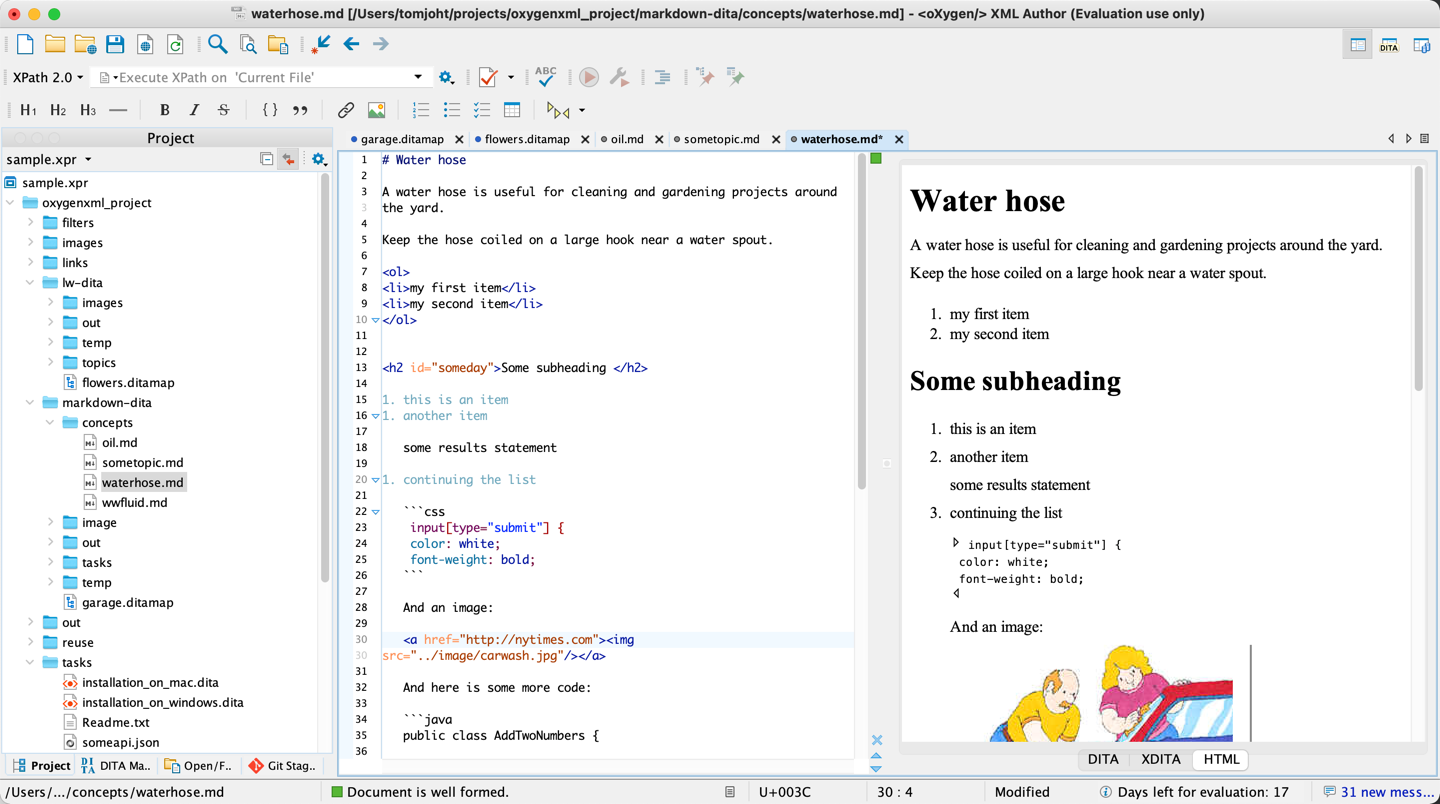The width and height of the screenshot is (1440, 804).
Task: Expand the reuse folder
Action: 30,643
